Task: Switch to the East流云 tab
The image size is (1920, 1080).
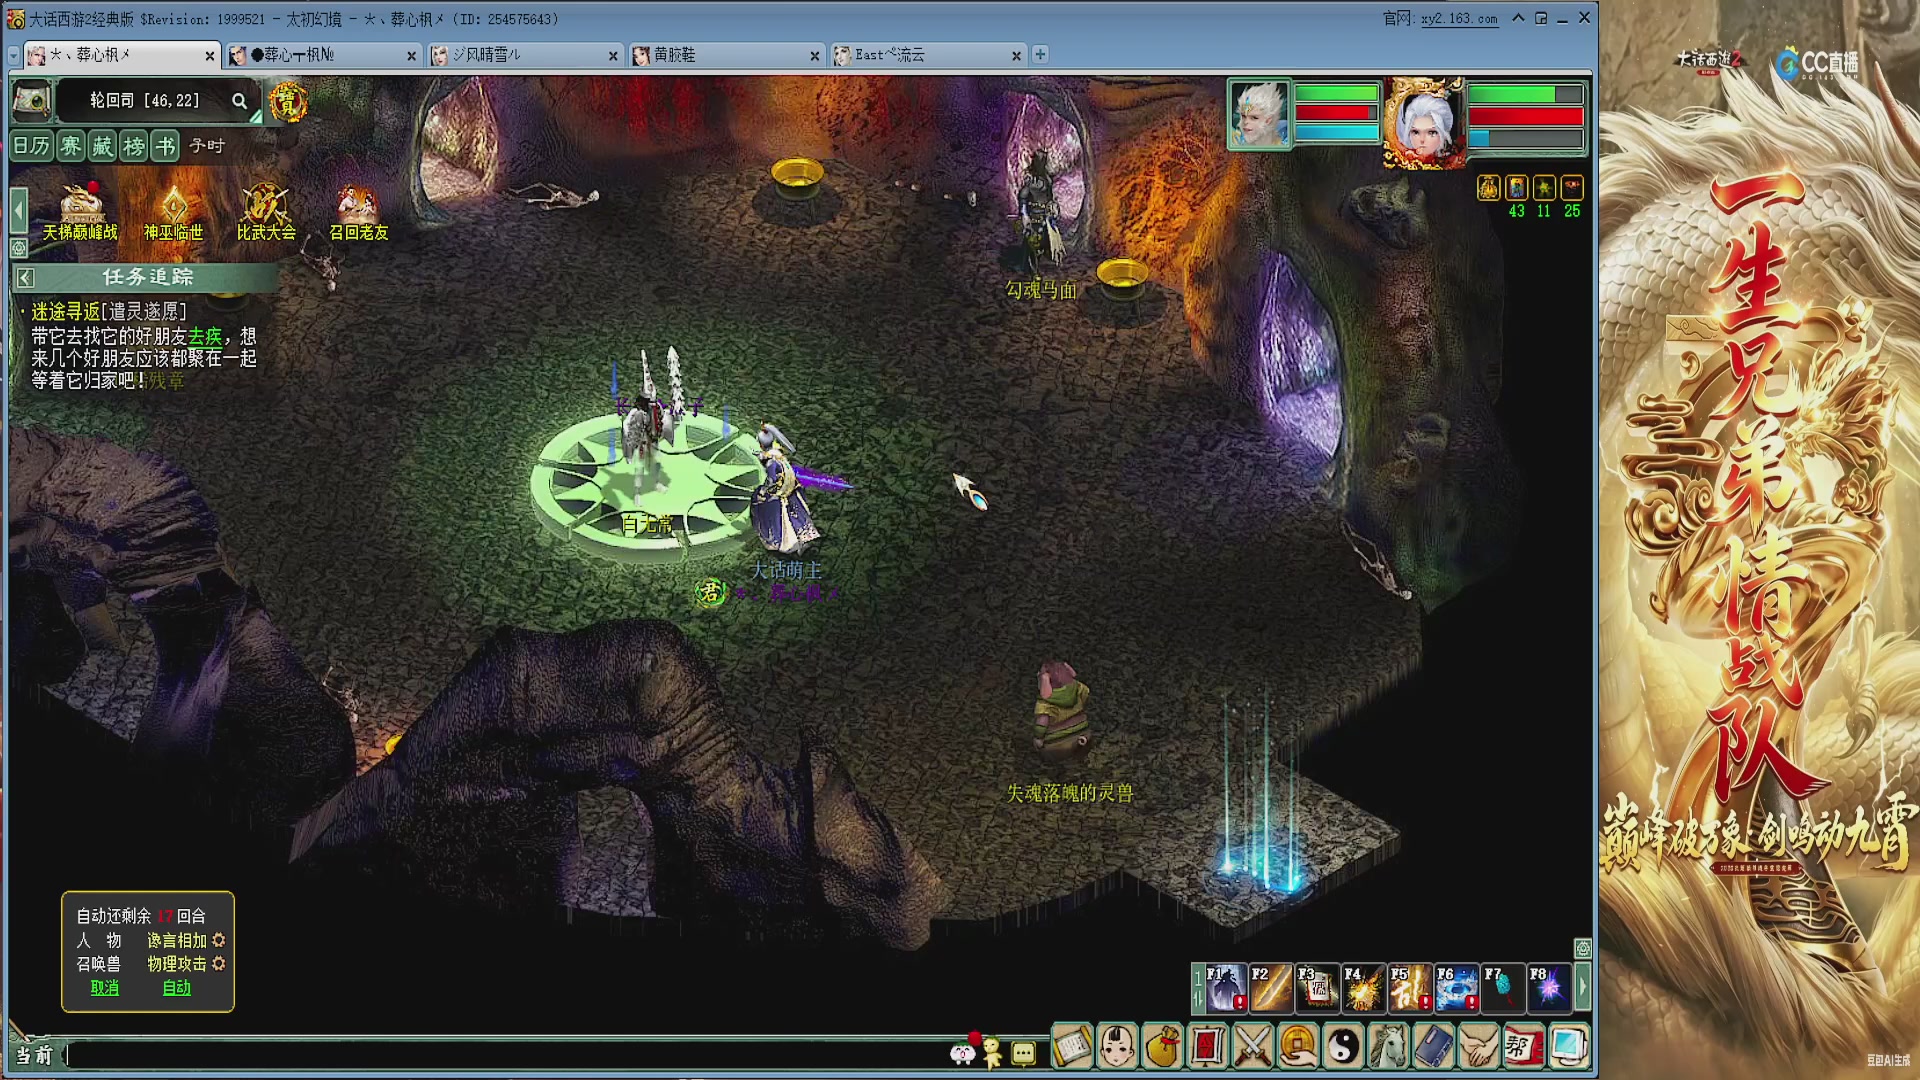Action: pyautogui.click(x=927, y=55)
